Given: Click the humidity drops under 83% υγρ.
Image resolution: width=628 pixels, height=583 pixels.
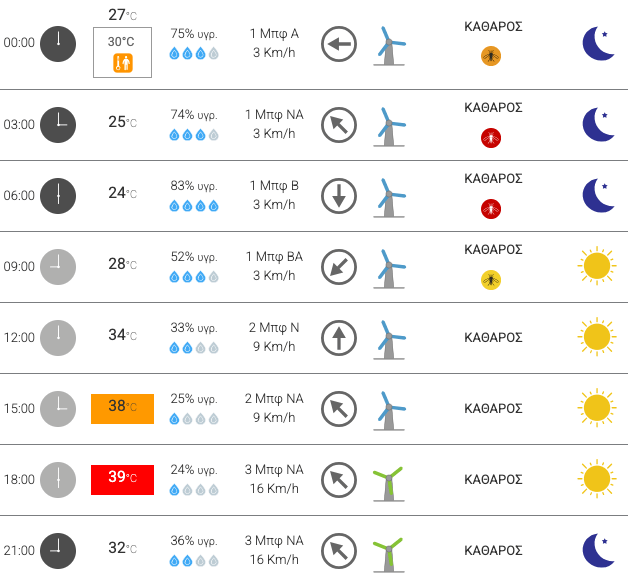Looking at the screenshot, I should 194,206.
